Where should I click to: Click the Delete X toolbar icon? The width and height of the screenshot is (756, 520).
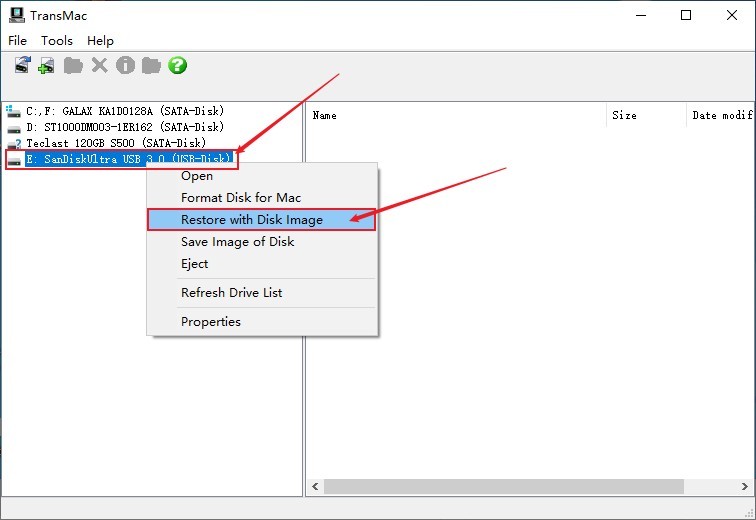[x=99, y=65]
